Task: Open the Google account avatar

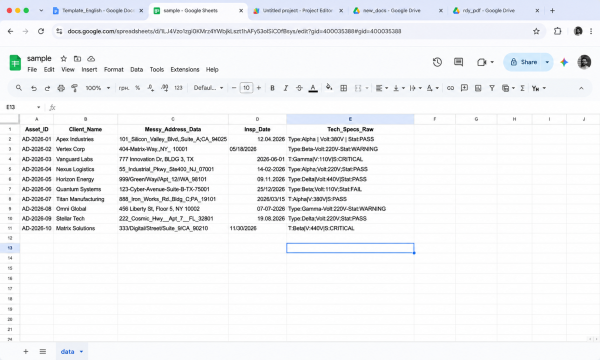Action: (x=584, y=62)
